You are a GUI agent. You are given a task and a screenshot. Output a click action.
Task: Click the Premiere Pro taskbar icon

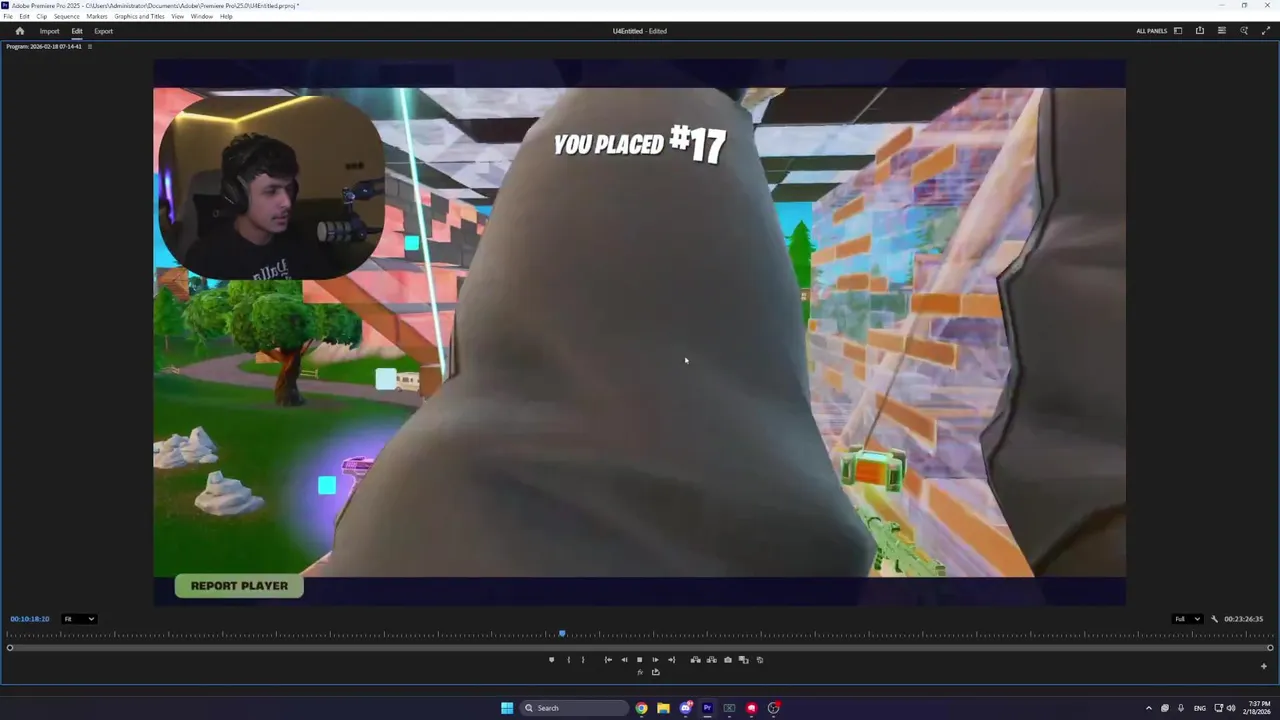tap(707, 708)
